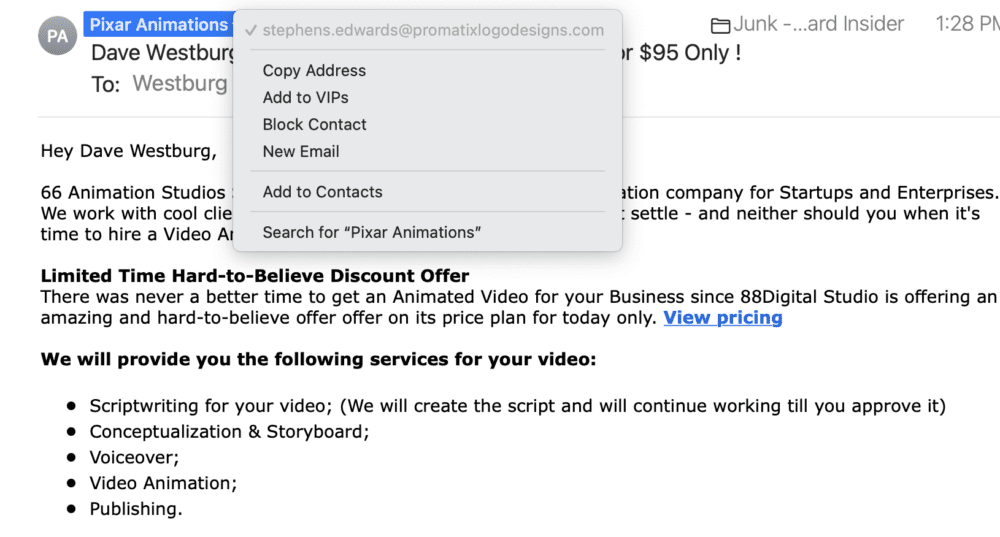Choose Add to Contacts
Screen dimensions: 1000x537
click(322, 191)
